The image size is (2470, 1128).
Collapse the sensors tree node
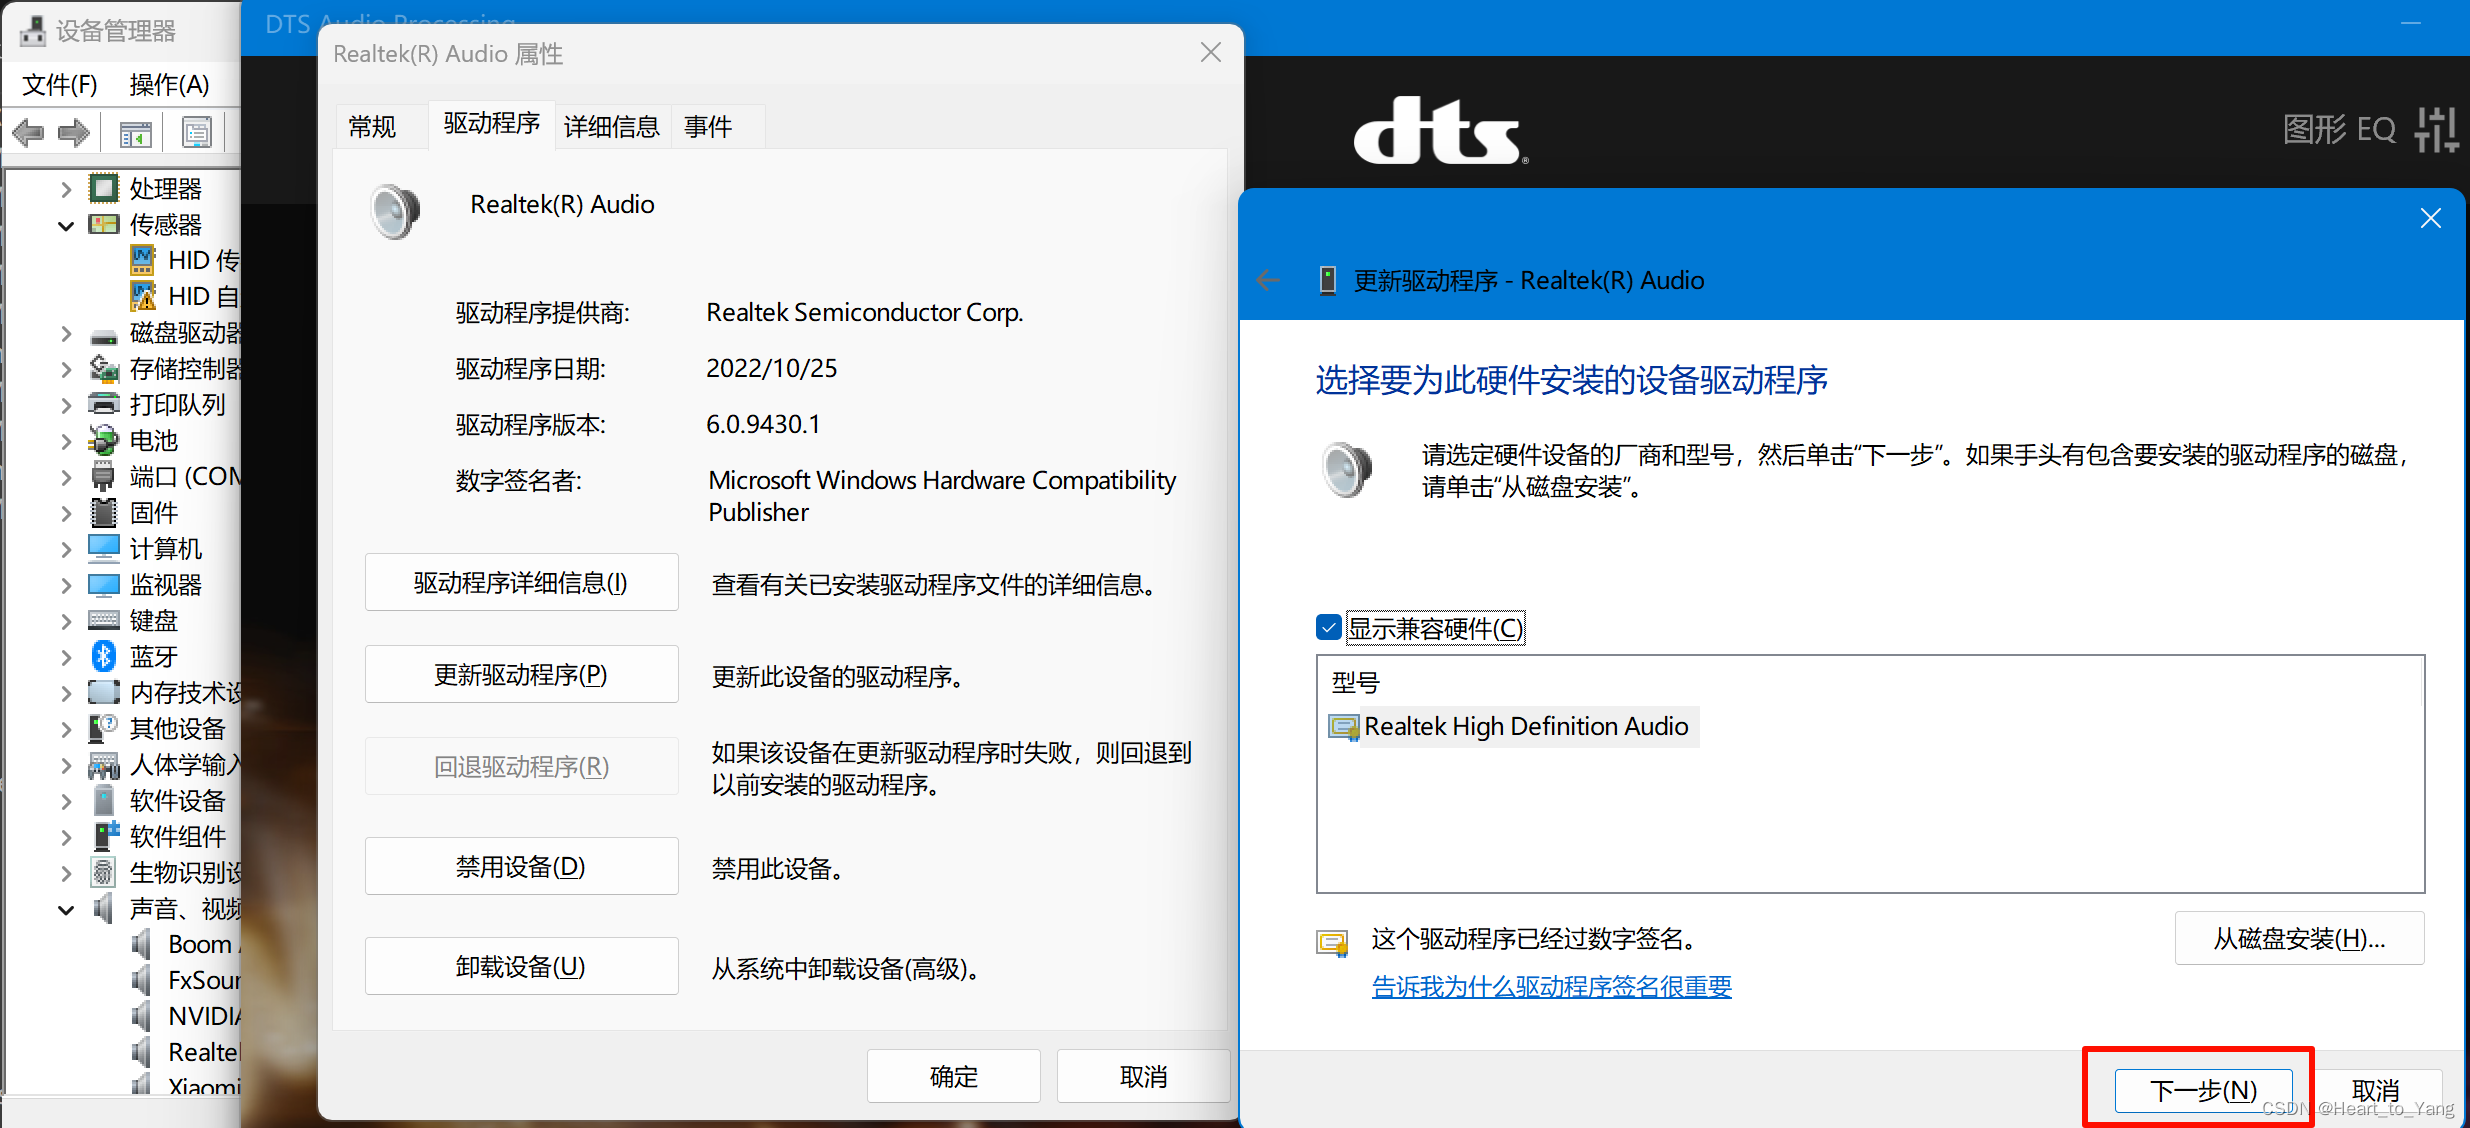[x=66, y=225]
